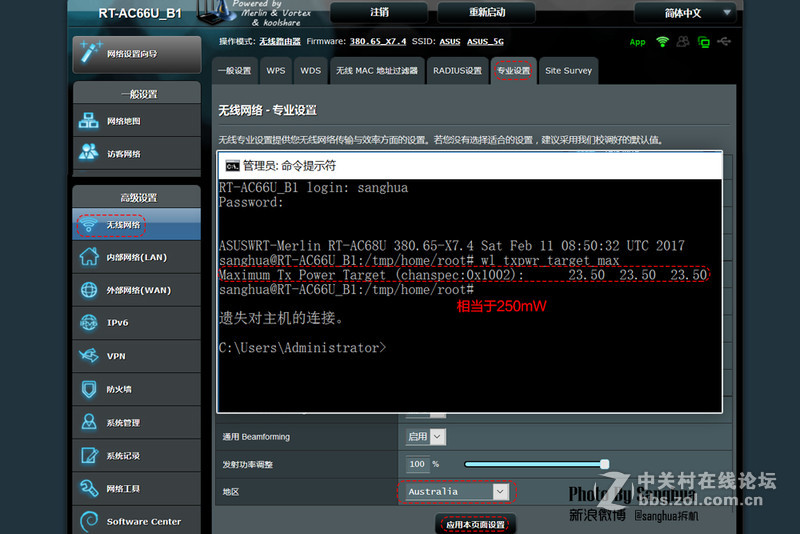
Task: Open the 380.65_X7.4 firmware link
Action: [x=378, y=41]
